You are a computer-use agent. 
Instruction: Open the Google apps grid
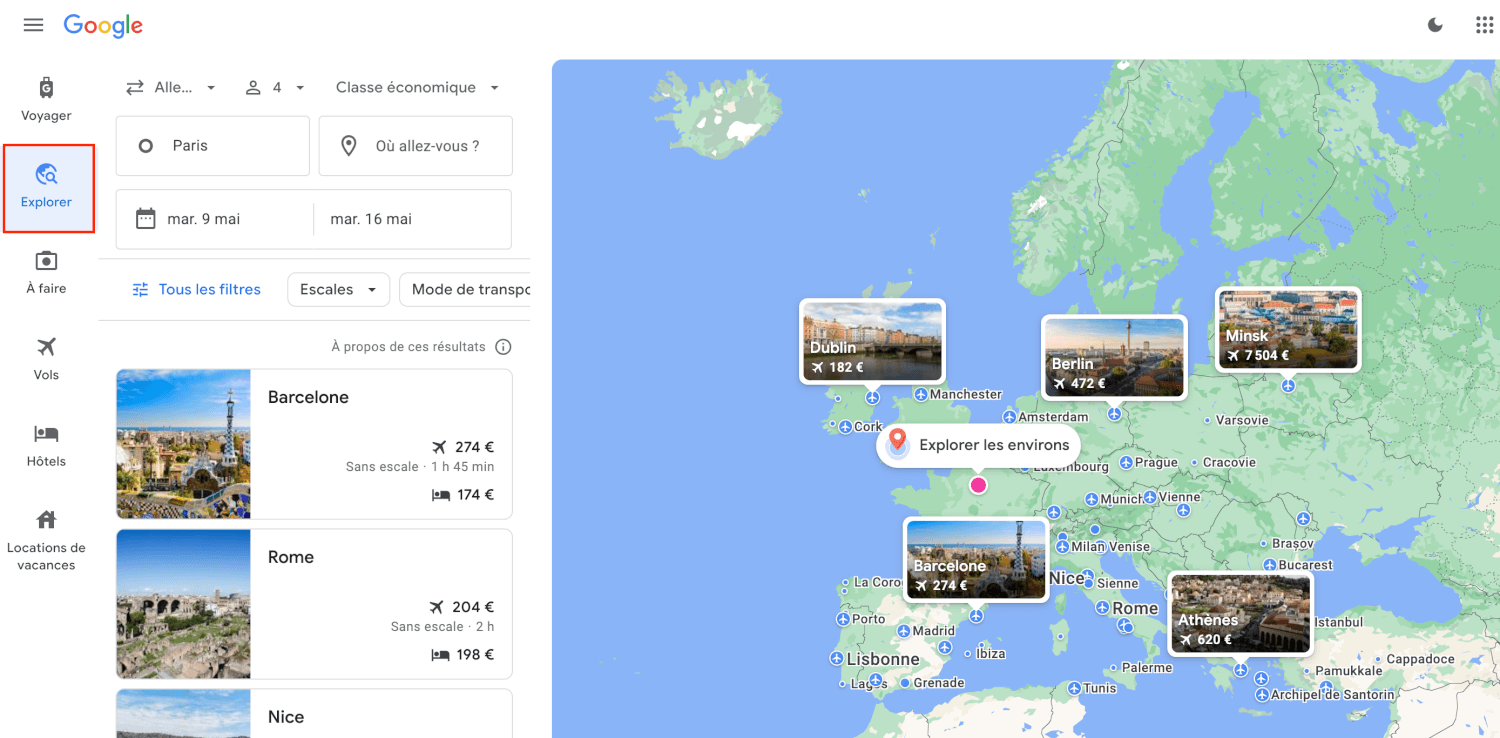point(1485,25)
